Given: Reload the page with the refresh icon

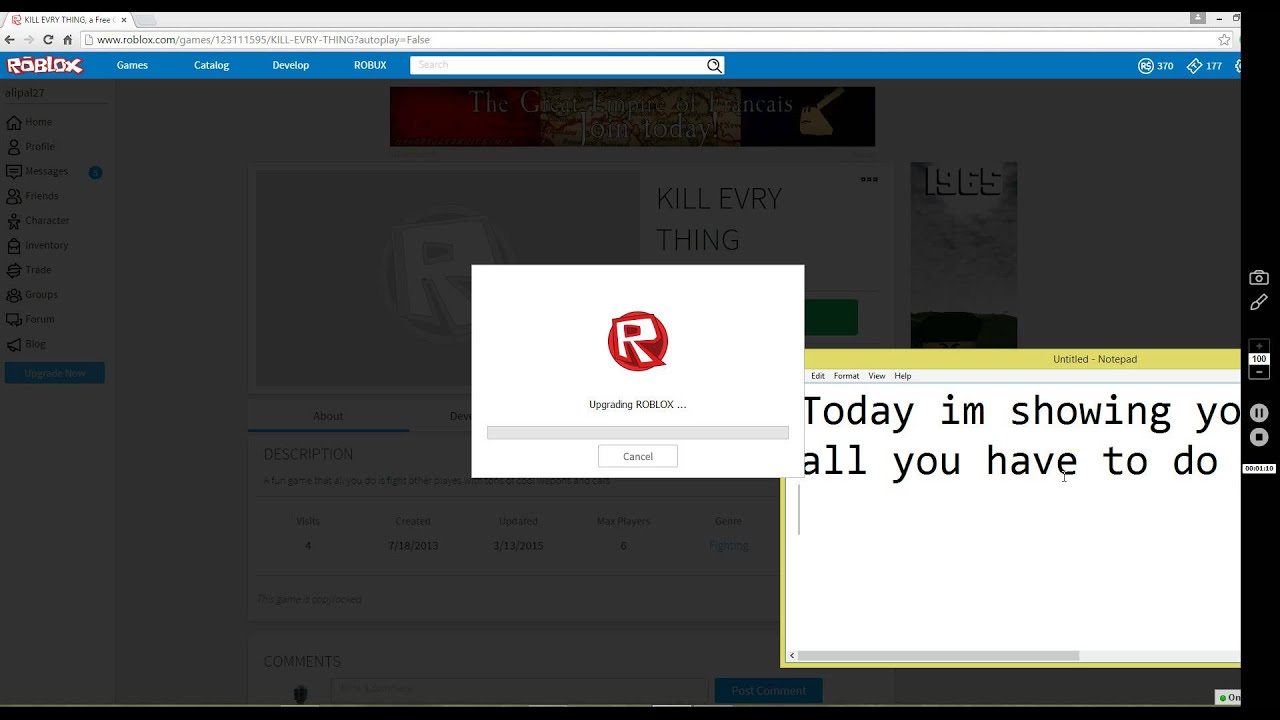Looking at the screenshot, I should 48,40.
